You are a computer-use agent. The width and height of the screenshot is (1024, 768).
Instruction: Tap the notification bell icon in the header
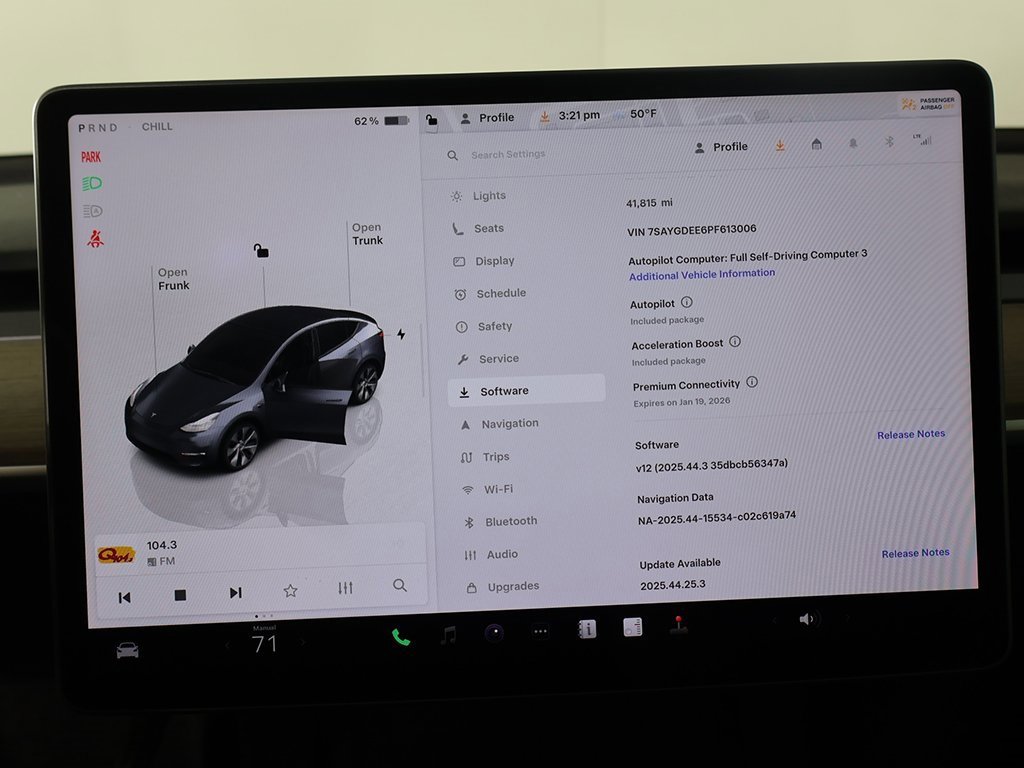pyautogui.click(x=852, y=146)
